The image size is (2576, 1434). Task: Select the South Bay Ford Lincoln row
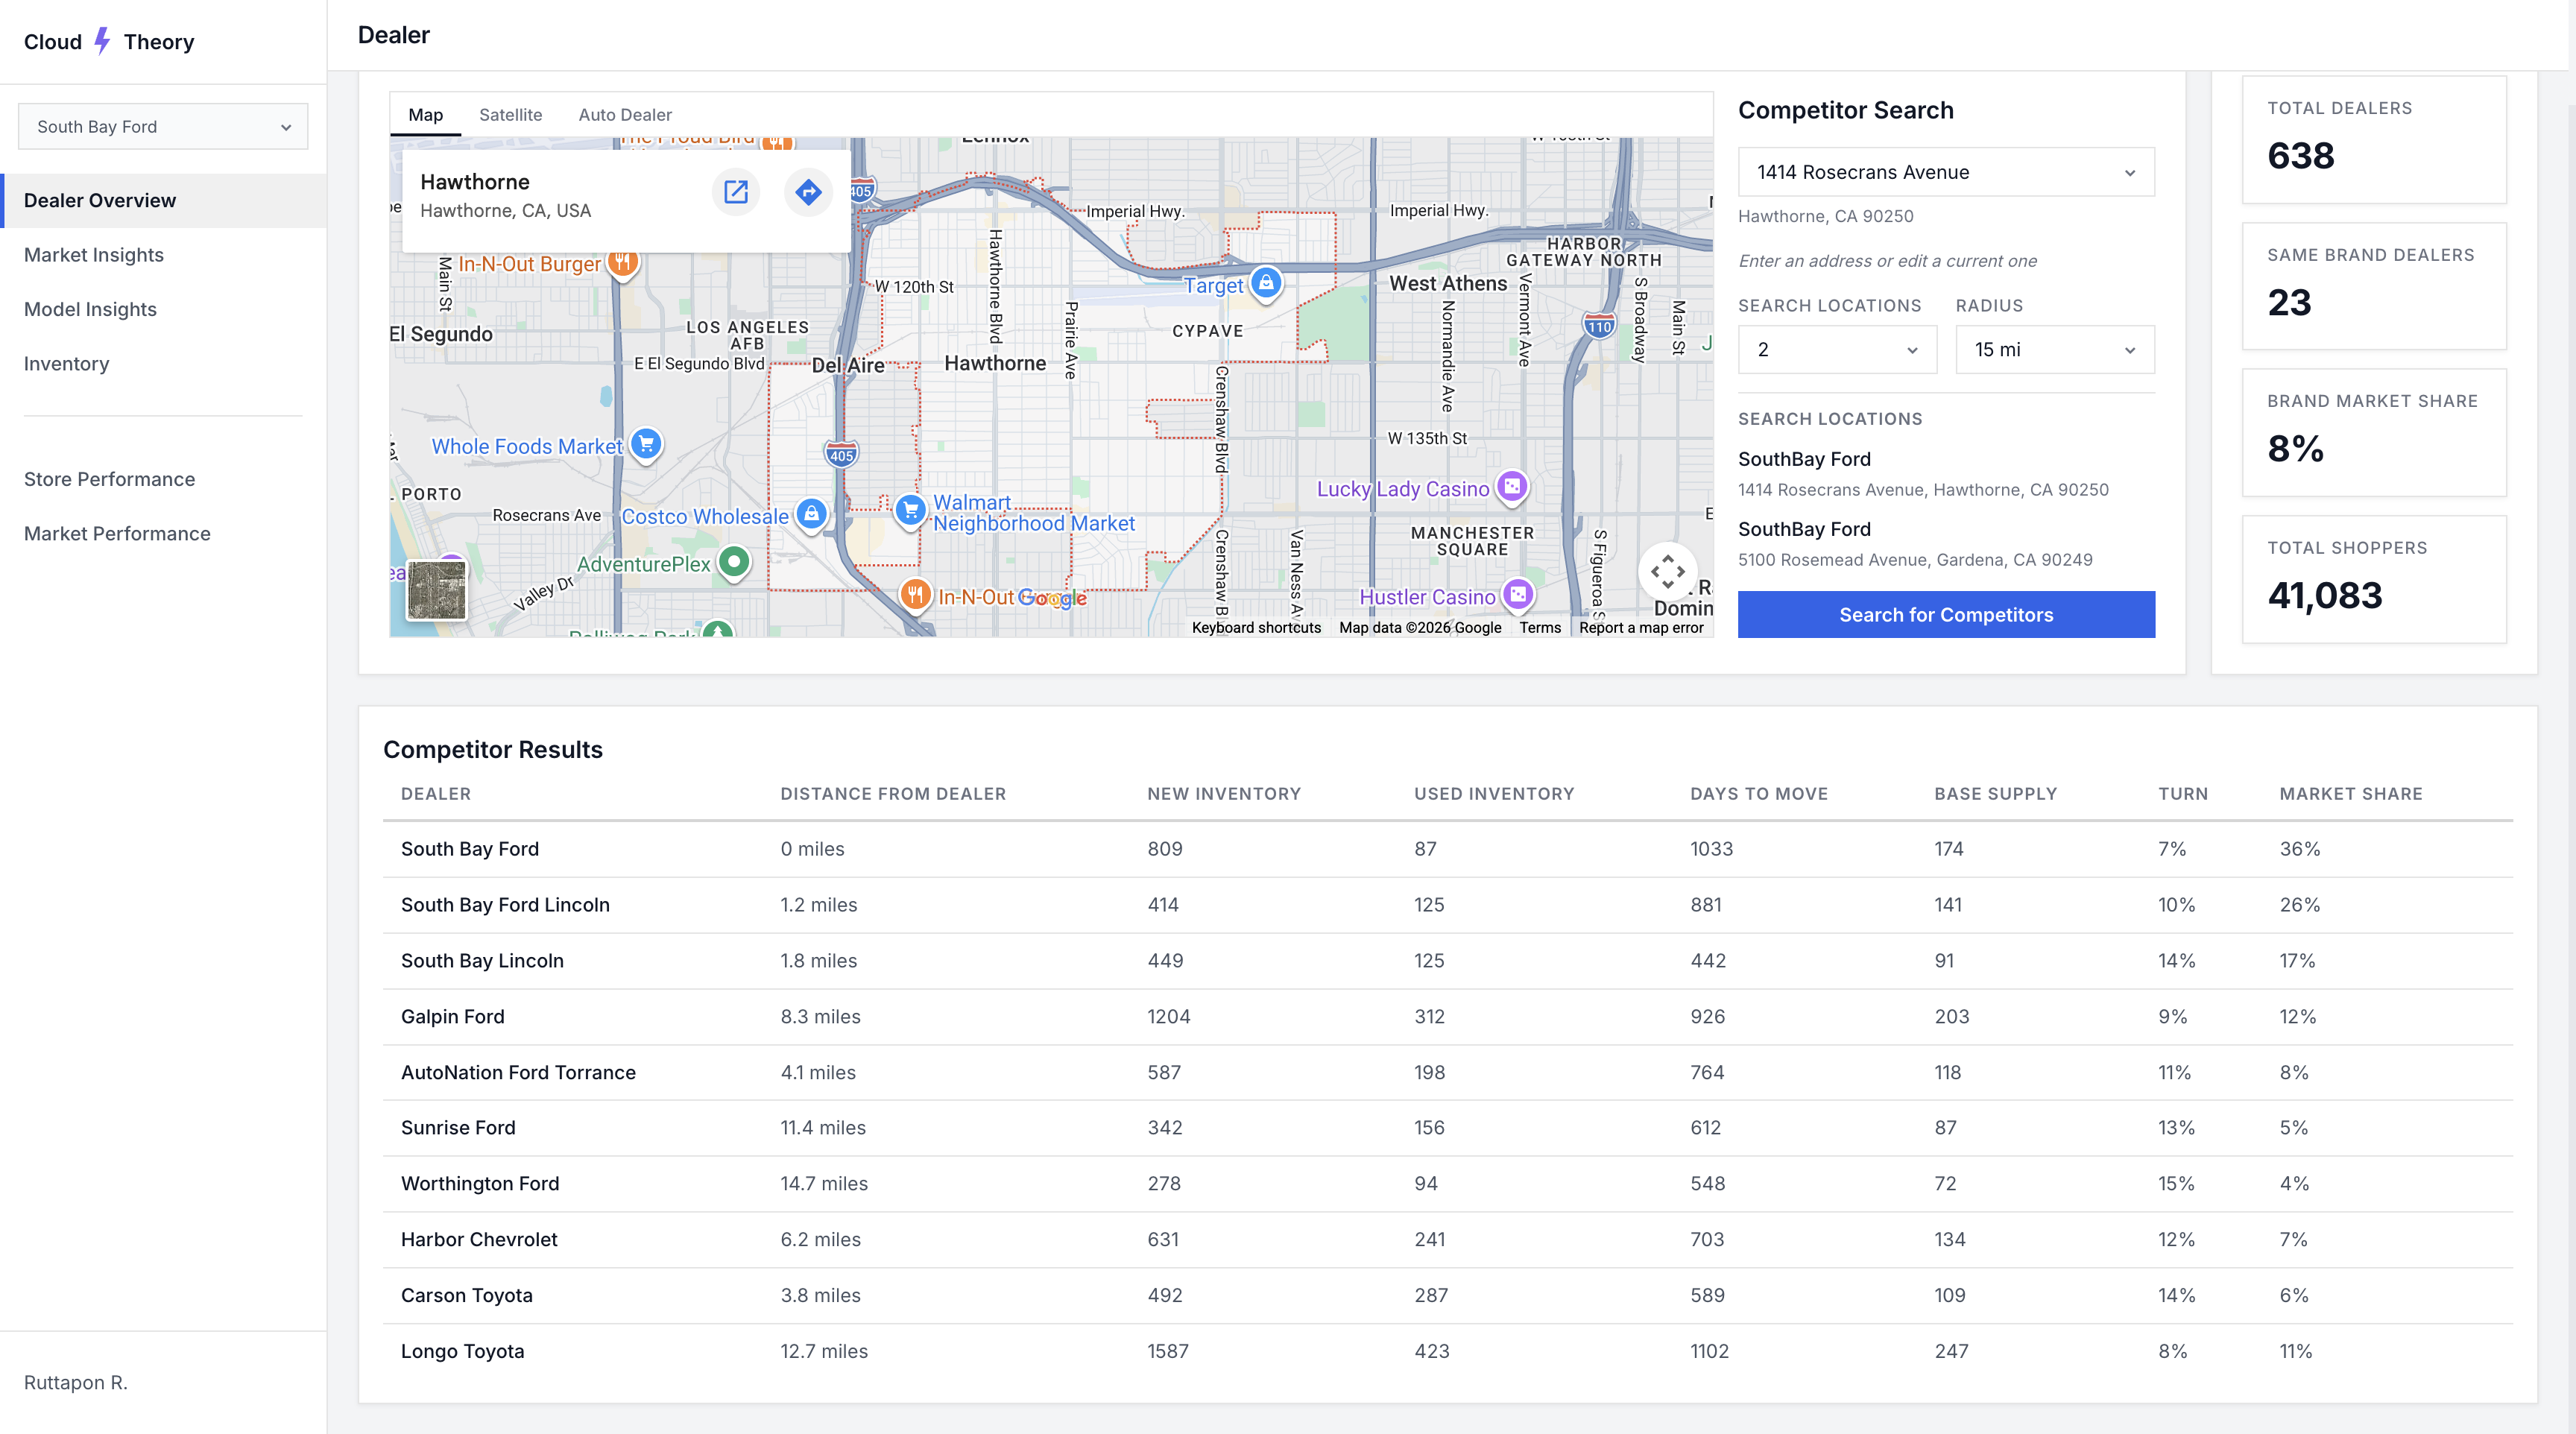tap(1447, 905)
